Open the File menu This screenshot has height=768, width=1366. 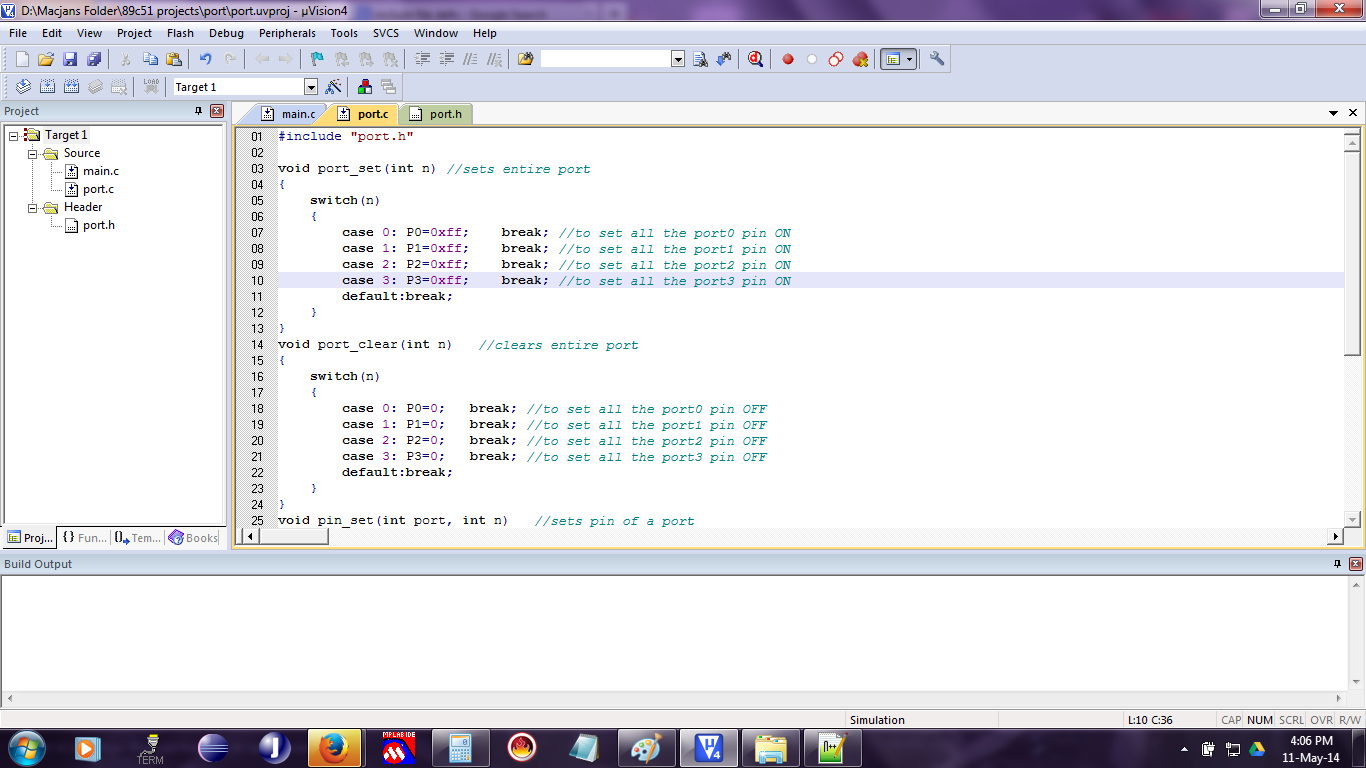[18, 33]
